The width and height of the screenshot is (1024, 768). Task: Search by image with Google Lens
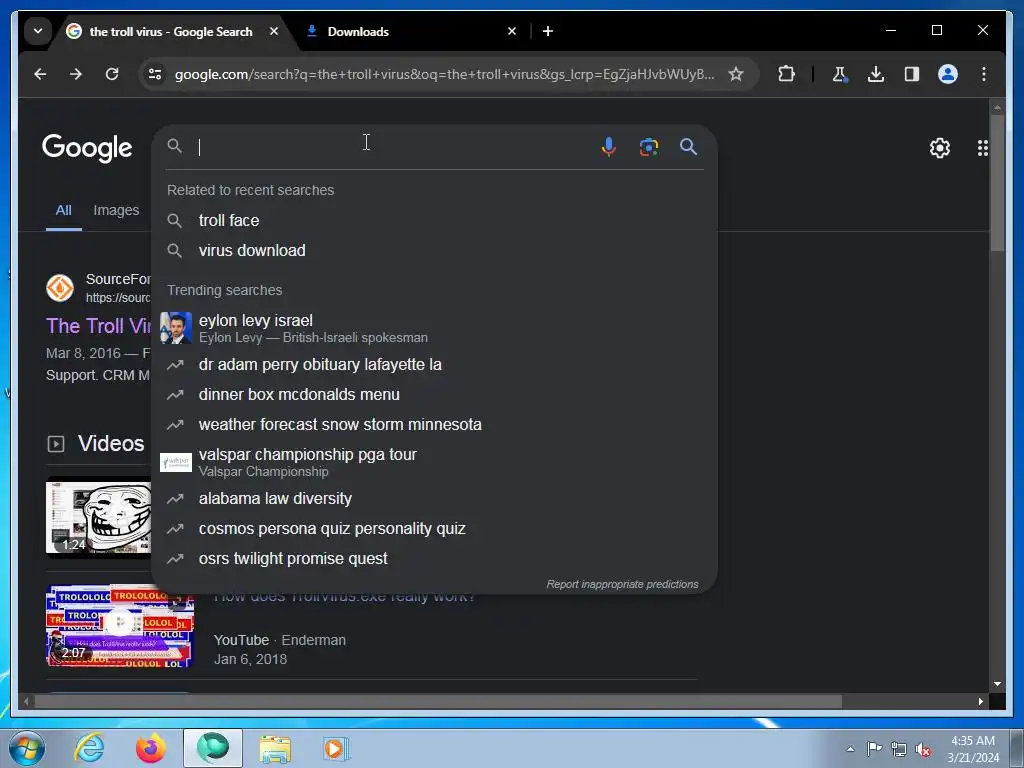[648, 147]
